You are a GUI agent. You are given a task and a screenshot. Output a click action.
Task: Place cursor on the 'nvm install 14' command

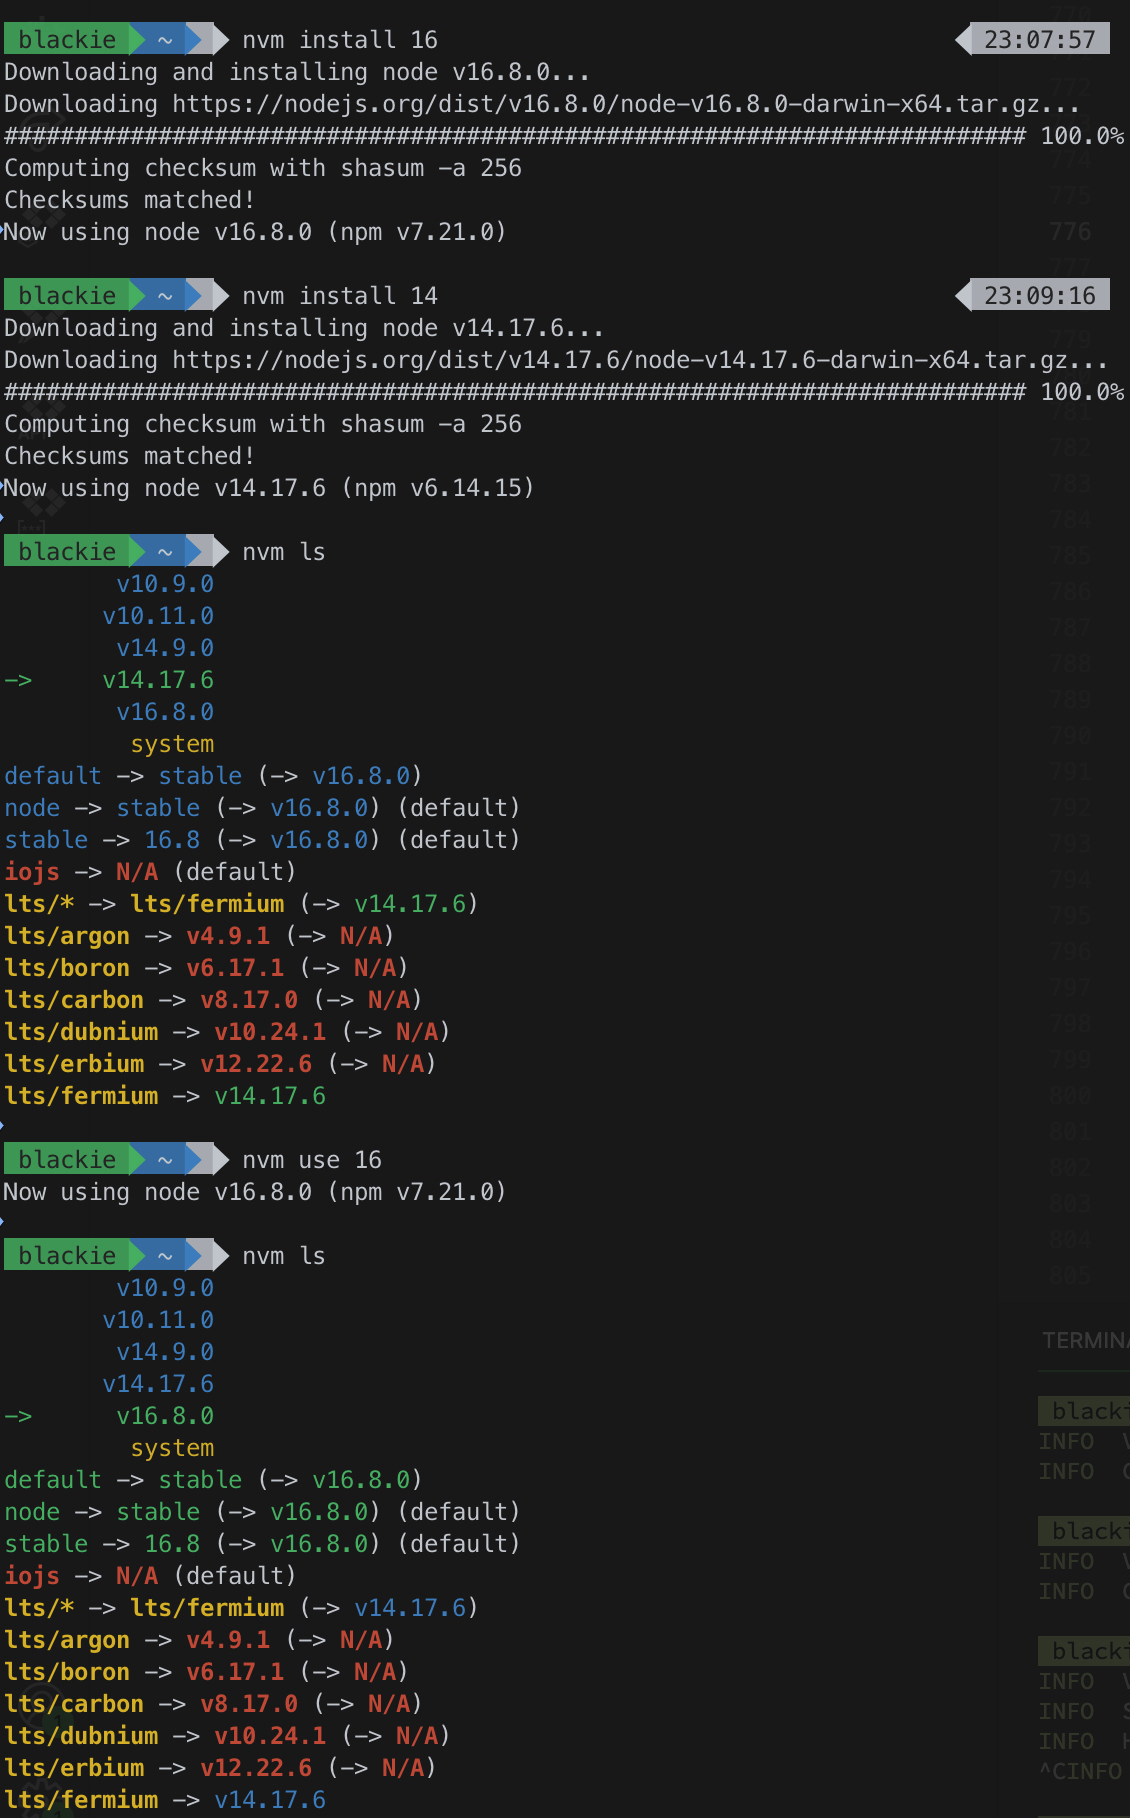click(x=340, y=296)
